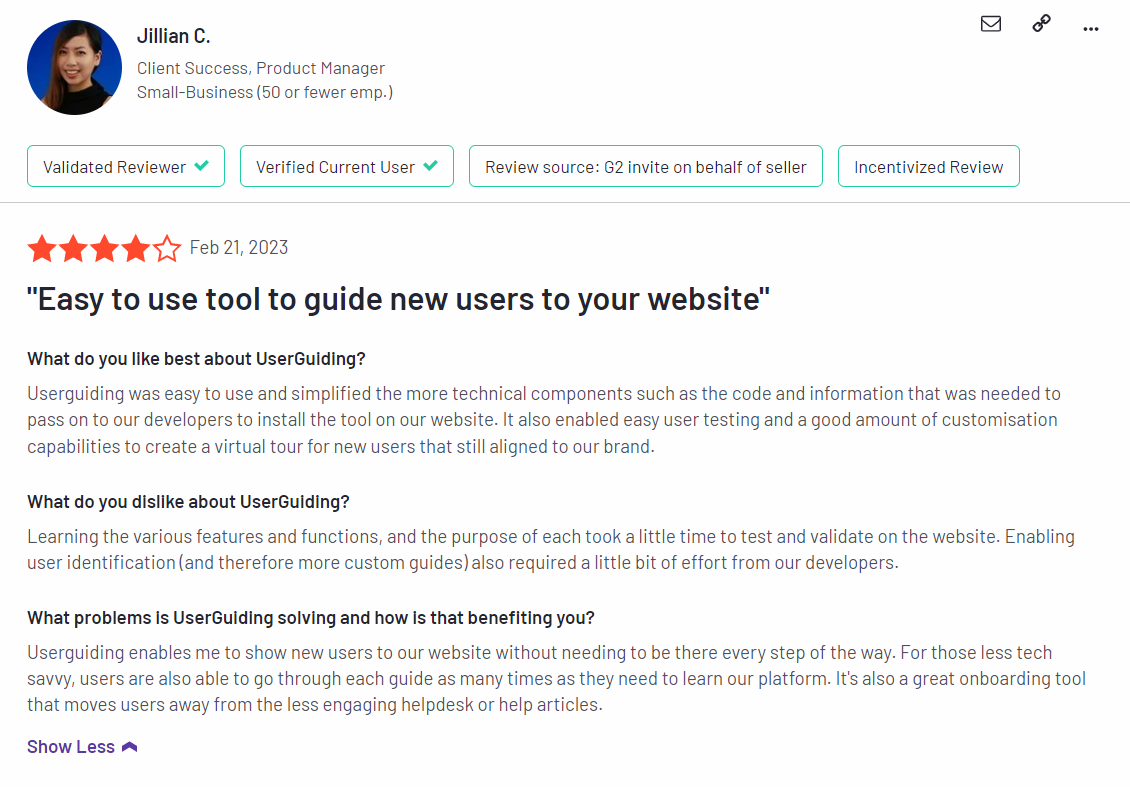Click the Validated Reviewer checkmark
The height and width of the screenshot is (787, 1130).
tap(202, 166)
